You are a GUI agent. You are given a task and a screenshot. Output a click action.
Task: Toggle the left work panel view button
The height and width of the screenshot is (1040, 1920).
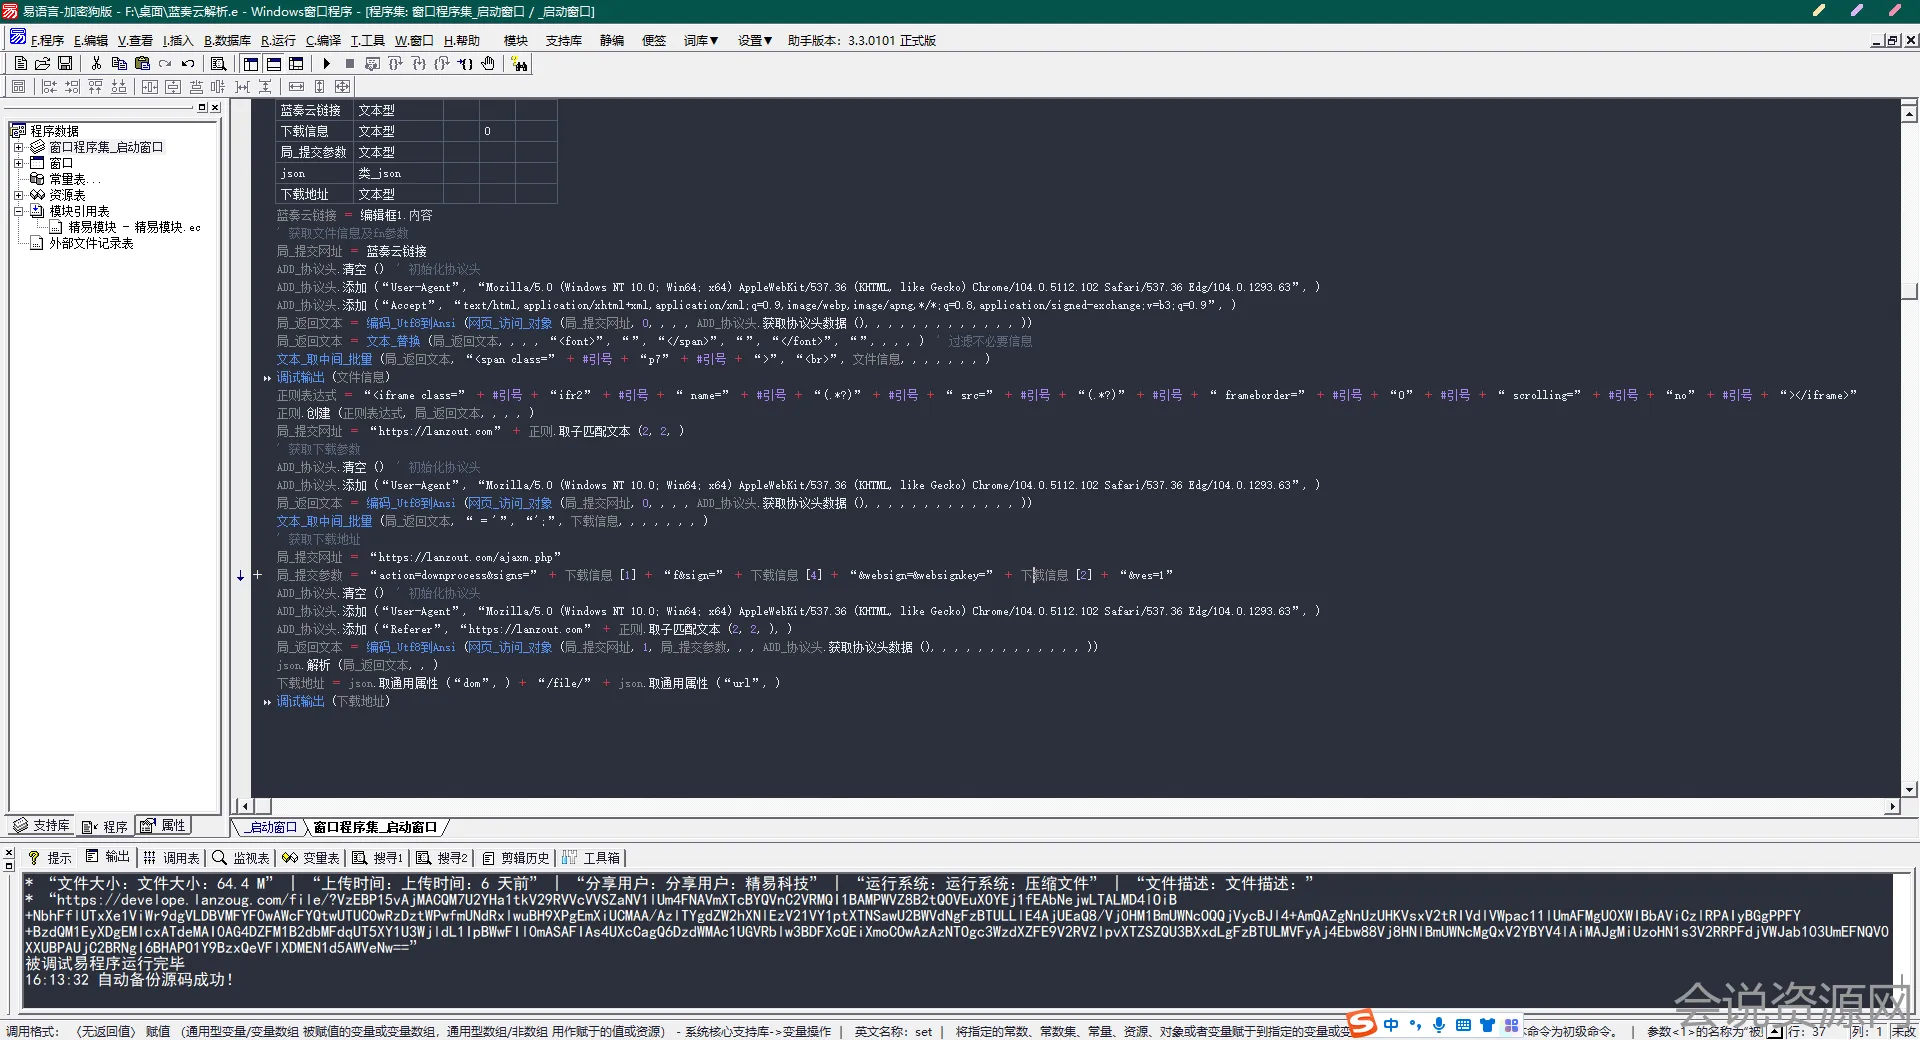click(250, 64)
